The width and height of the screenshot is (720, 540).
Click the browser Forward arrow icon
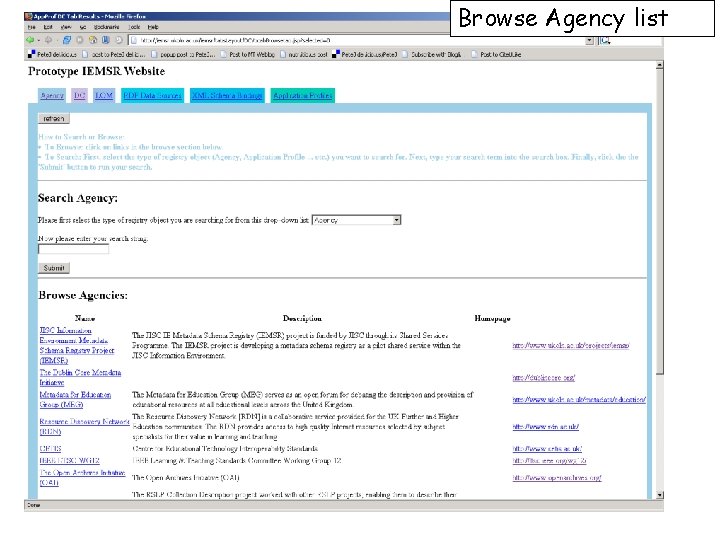click(x=48, y=40)
